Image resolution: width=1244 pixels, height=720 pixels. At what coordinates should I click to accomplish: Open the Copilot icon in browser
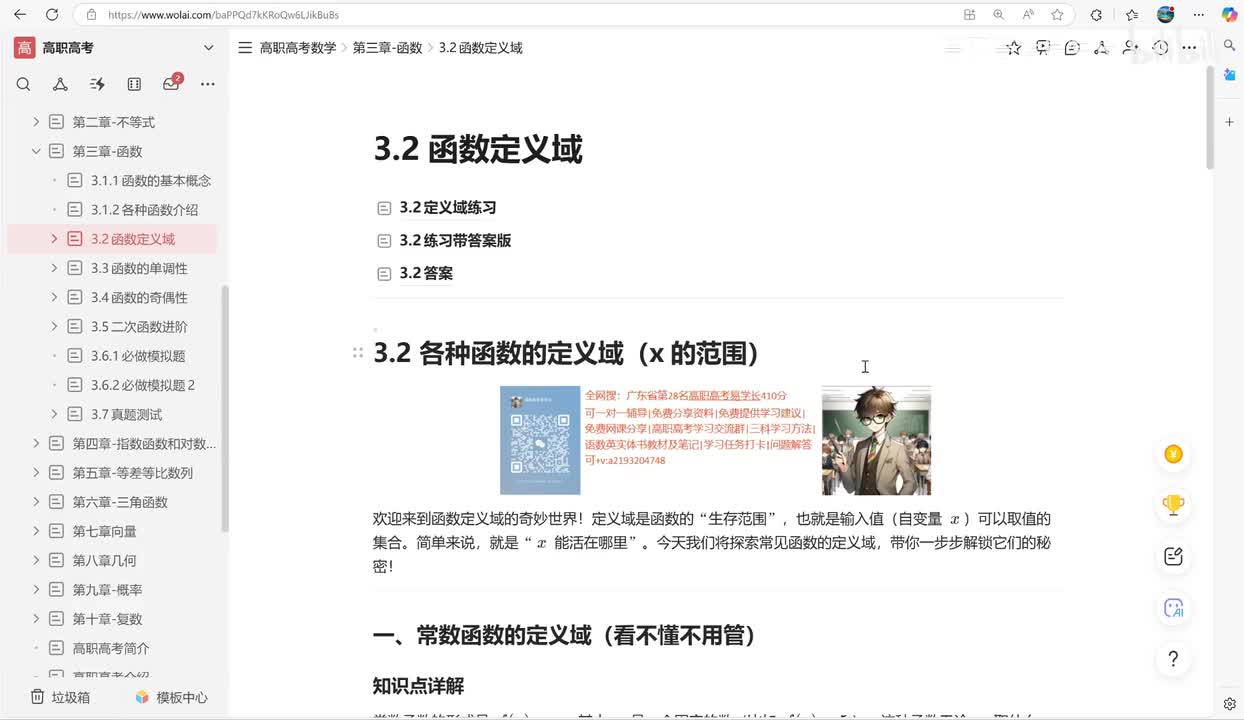coord(1229,15)
